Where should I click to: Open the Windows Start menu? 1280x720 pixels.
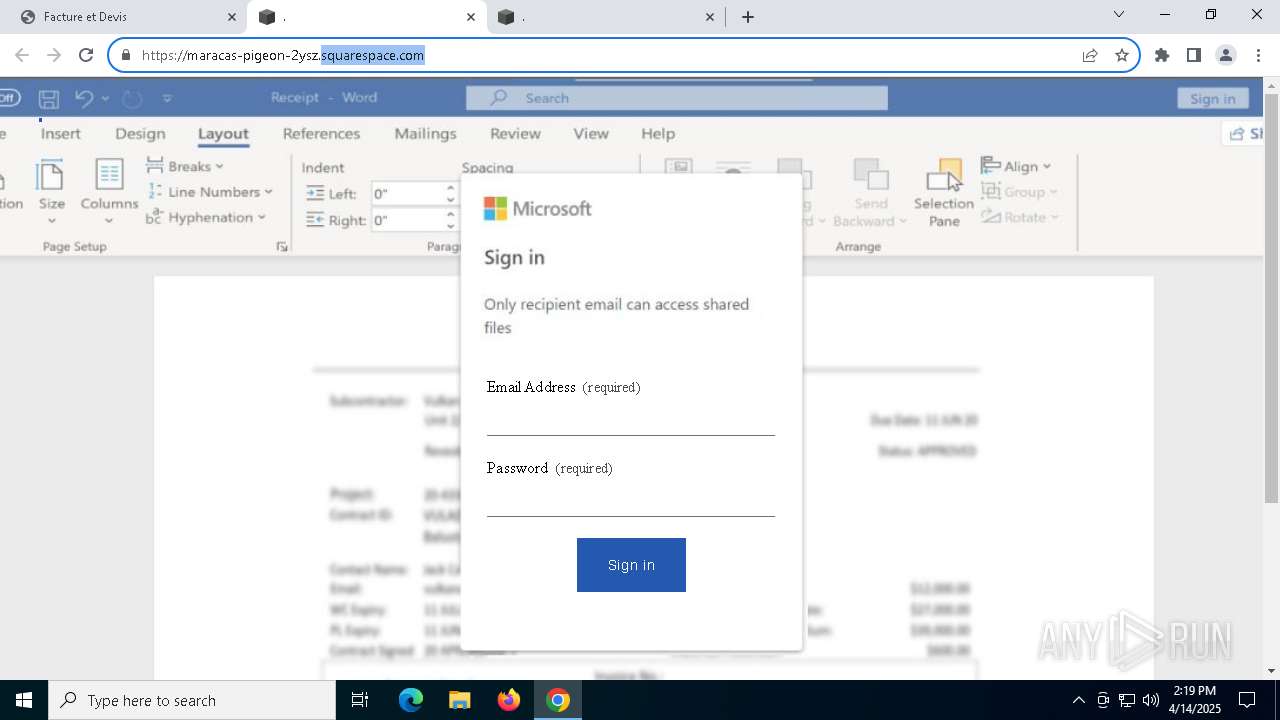(x=24, y=700)
